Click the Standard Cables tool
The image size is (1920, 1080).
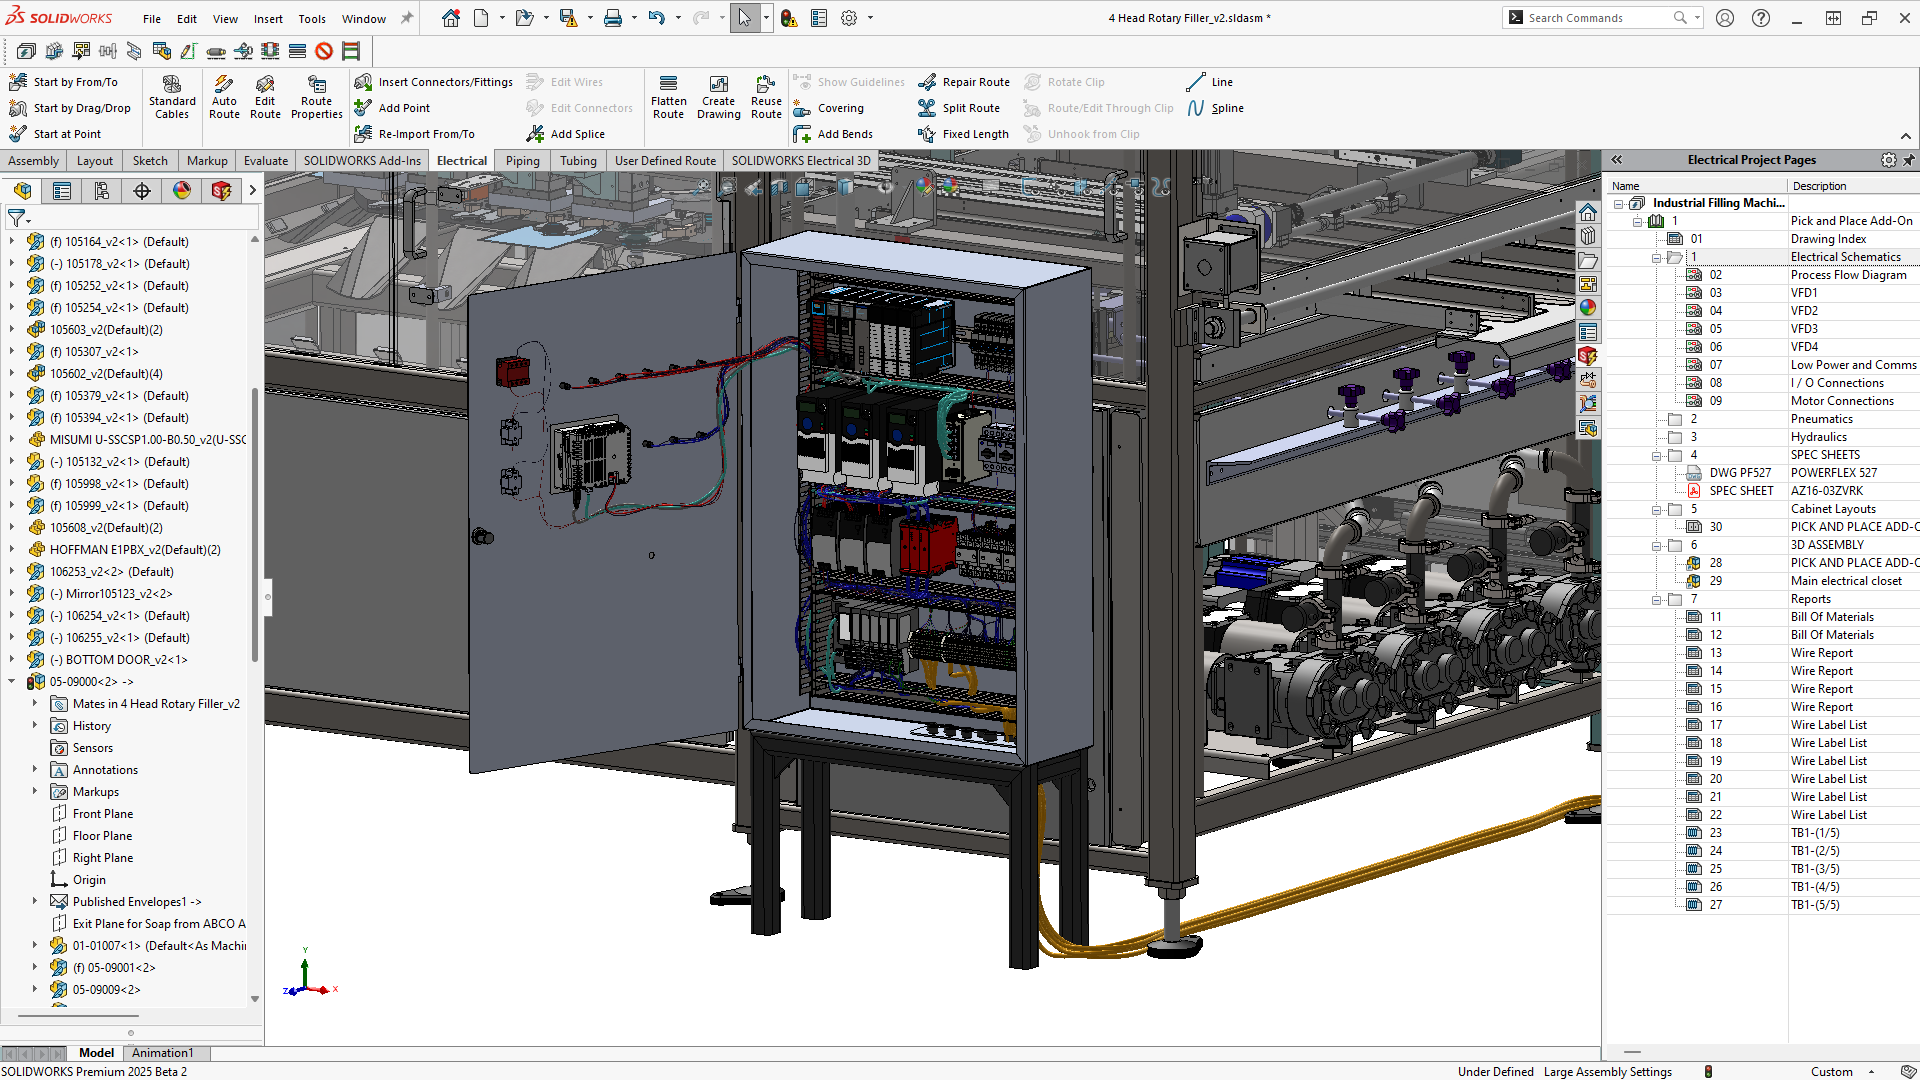[x=171, y=97]
